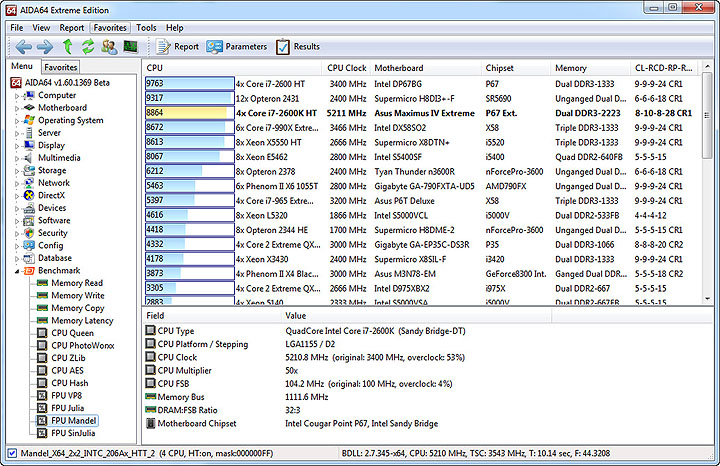Select the Devices icon in the tree
Image resolution: width=720 pixels, height=466 pixels.
click(x=29, y=208)
